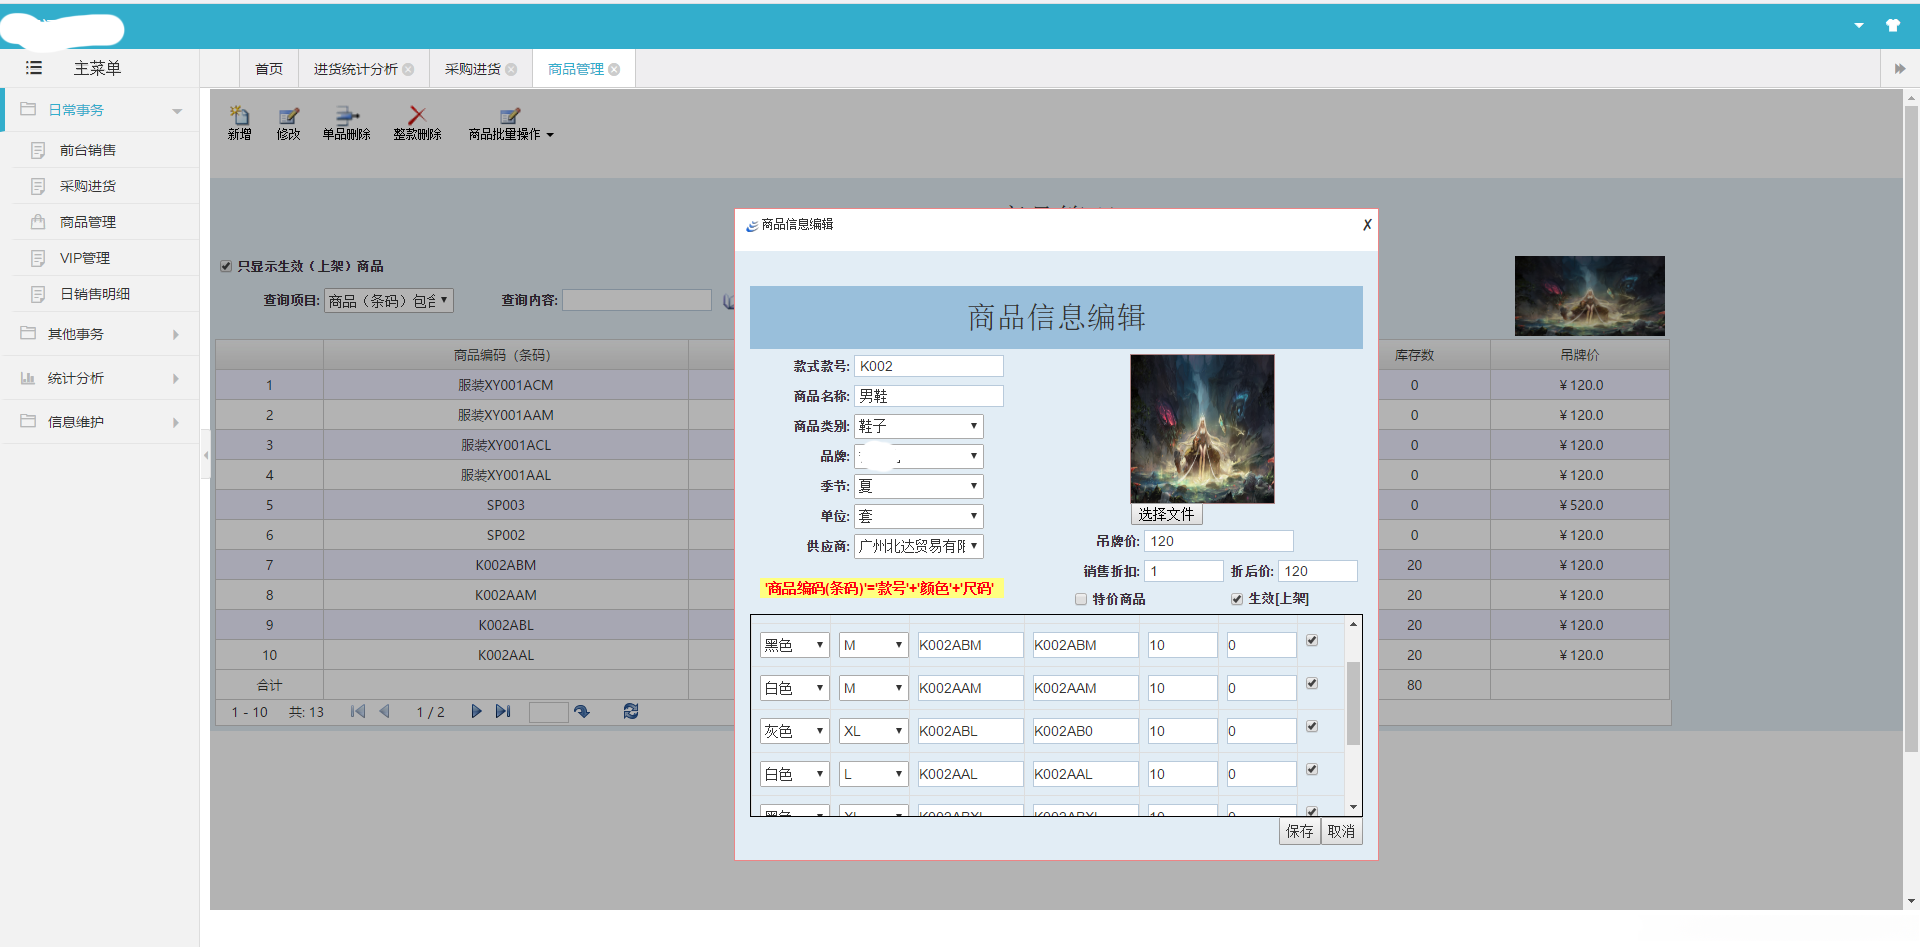Click the product image in the dialog
The image size is (1920, 947).
click(x=1202, y=428)
